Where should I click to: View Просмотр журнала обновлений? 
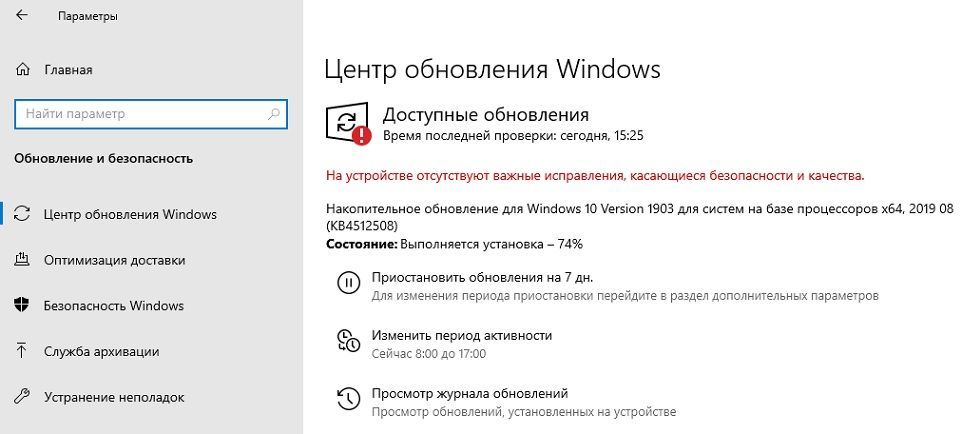469,393
